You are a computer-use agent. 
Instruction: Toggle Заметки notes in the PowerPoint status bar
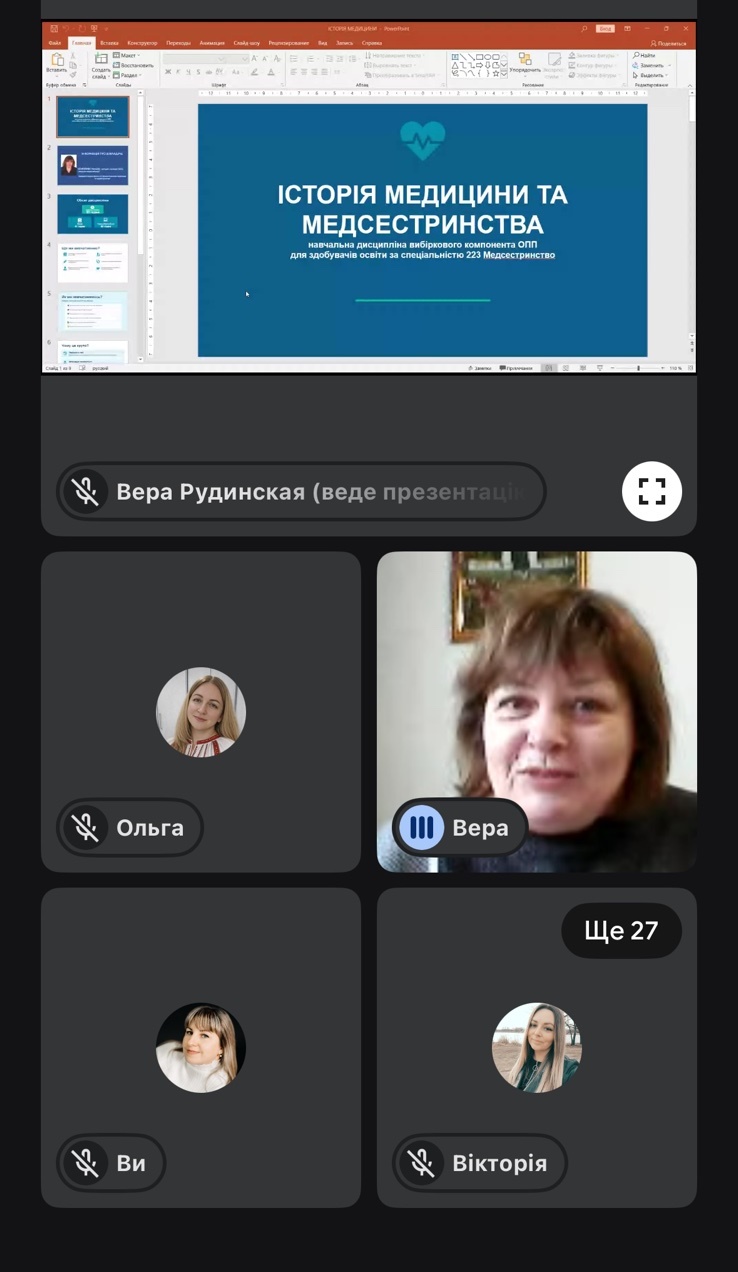[x=480, y=368]
